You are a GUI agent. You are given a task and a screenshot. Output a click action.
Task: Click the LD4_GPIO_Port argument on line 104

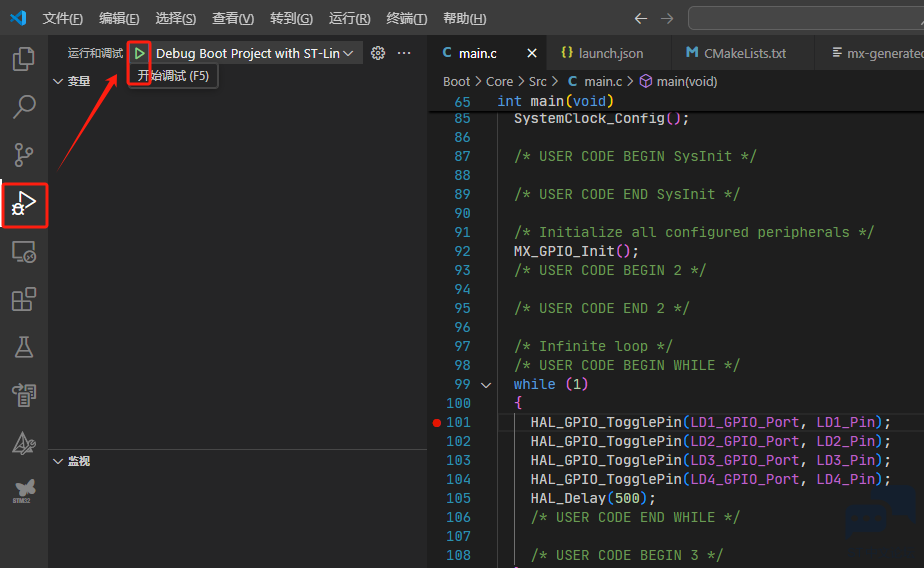745,480
